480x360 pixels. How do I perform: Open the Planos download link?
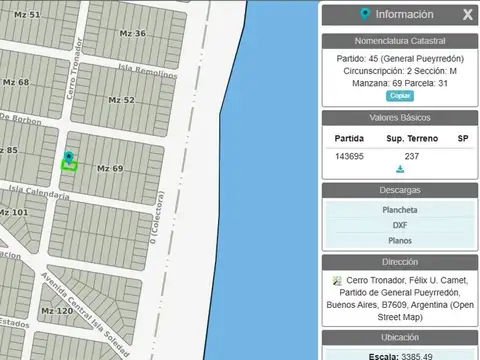[x=400, y=241]
